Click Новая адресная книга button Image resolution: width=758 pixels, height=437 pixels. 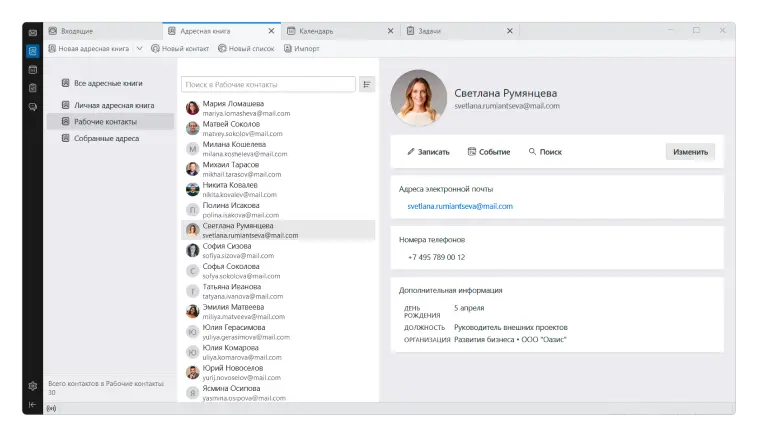pyautogui.click(x=89, y=49)
